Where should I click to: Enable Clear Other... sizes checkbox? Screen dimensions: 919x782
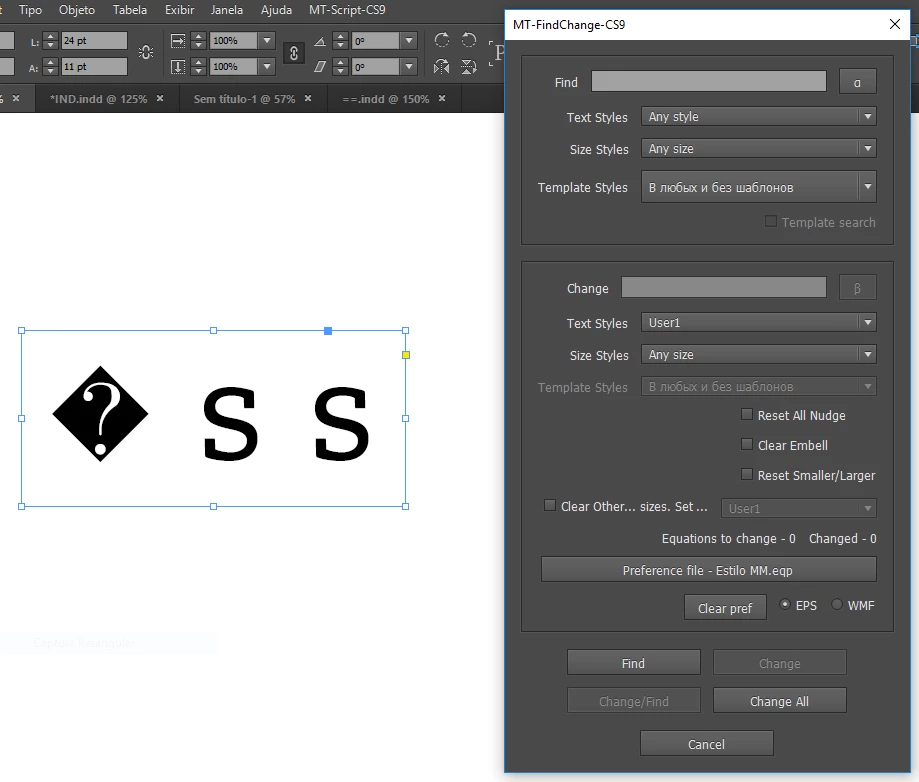pos(550,505)
